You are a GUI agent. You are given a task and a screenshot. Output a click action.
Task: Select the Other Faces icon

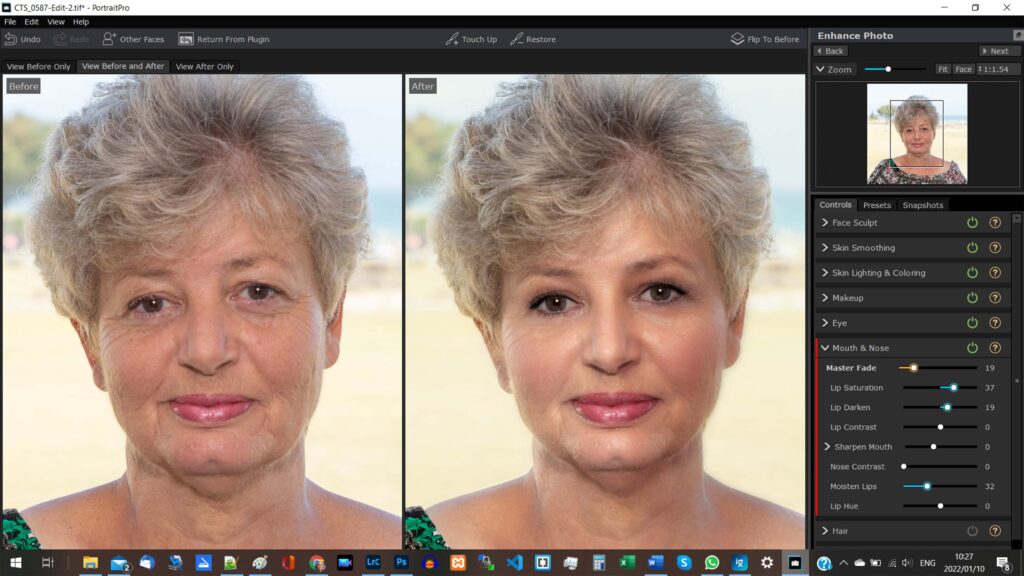pos(109,39)
